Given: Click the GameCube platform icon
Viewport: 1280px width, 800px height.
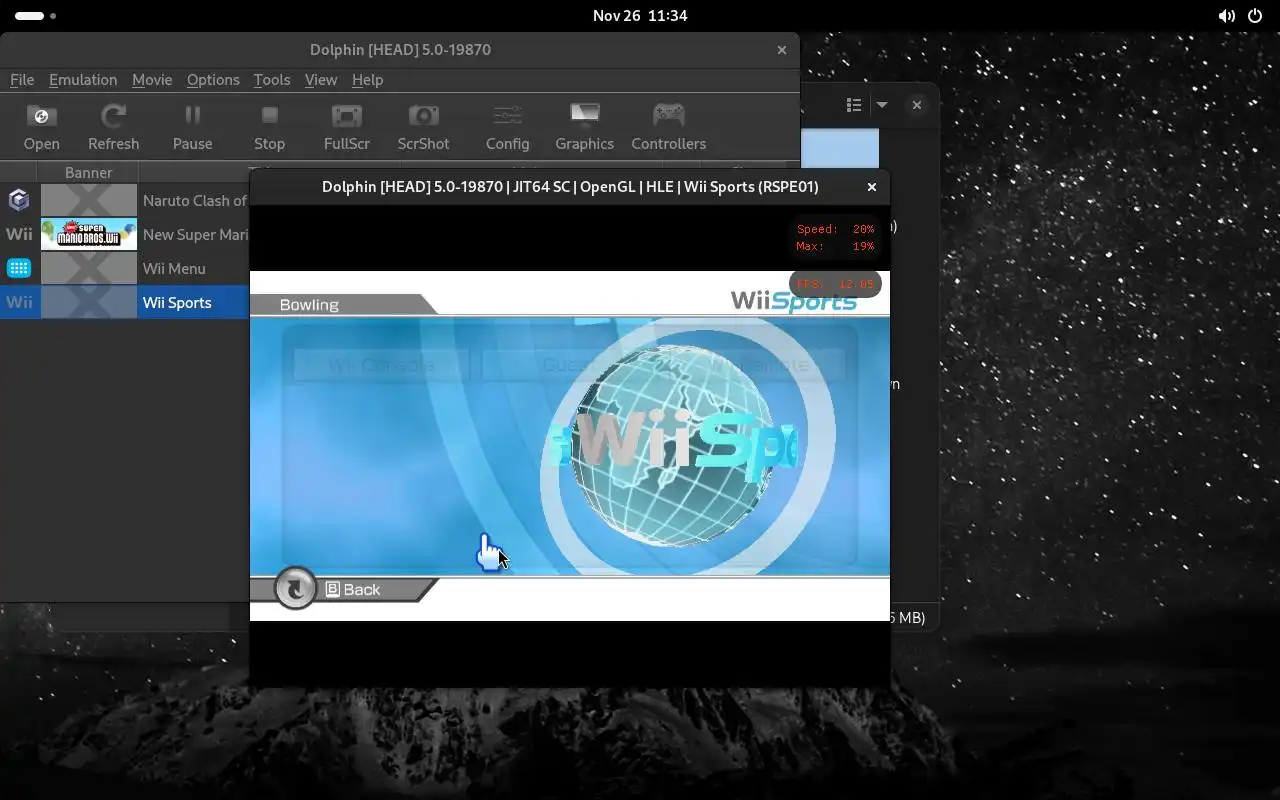Looking at the screenshot, I should 19,200.
